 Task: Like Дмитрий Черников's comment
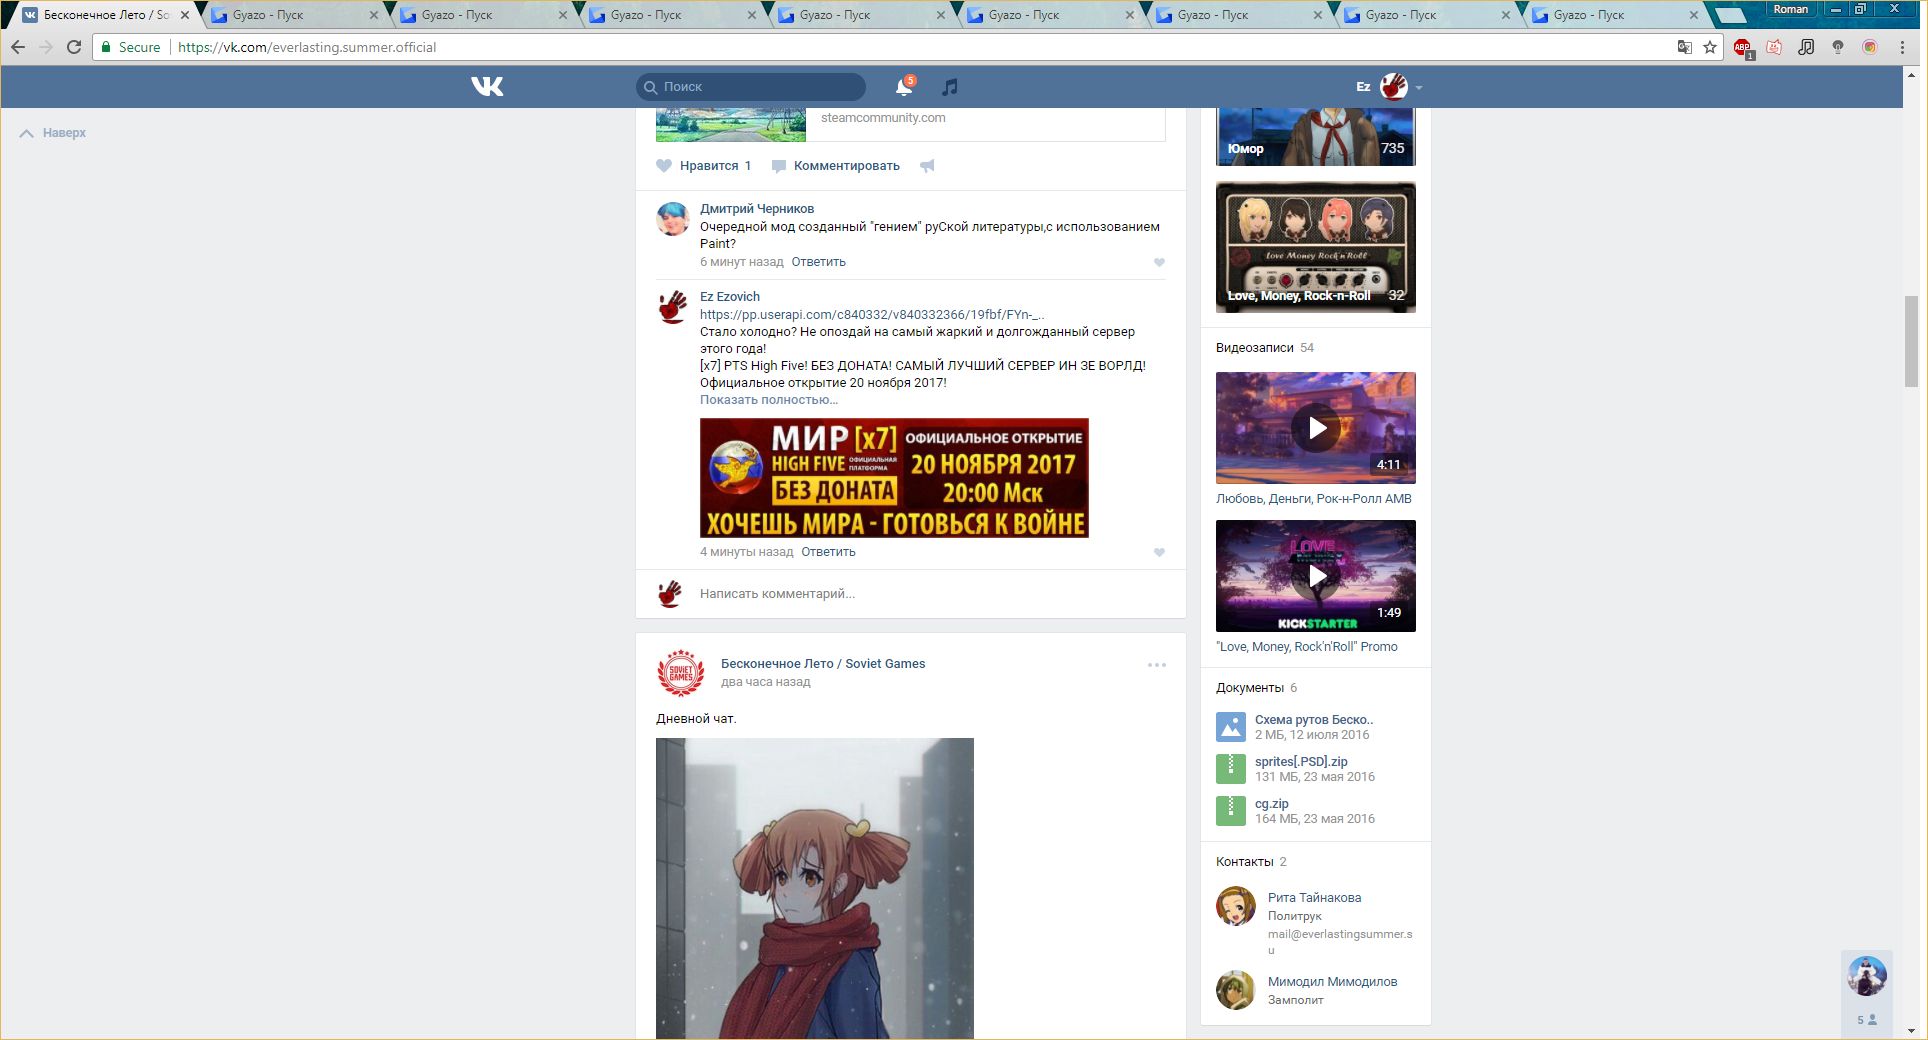(x=1159, y=263)
